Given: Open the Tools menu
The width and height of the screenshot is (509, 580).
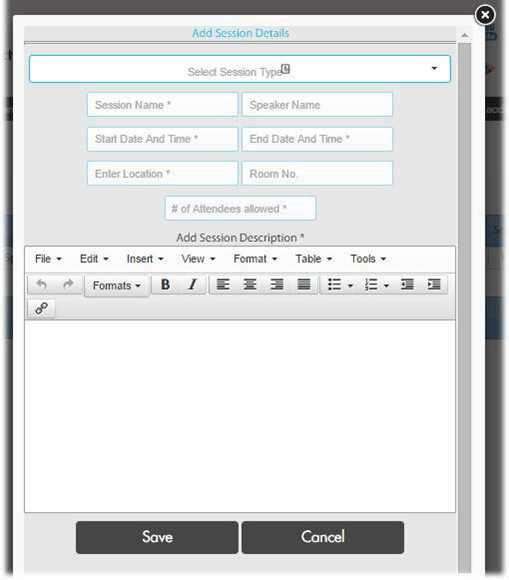Looking at the screenshot, I should point(368,259).
